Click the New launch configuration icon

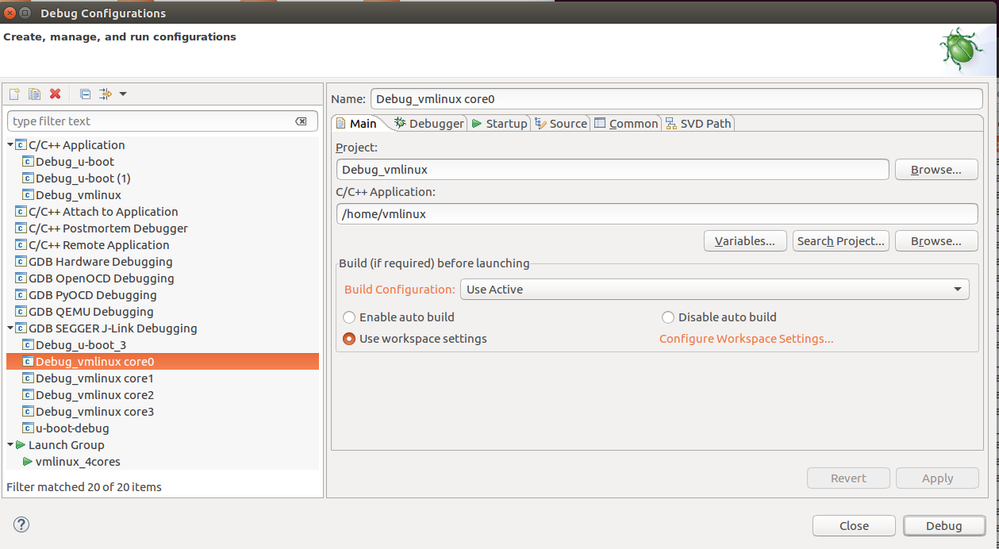click(15, 94)
